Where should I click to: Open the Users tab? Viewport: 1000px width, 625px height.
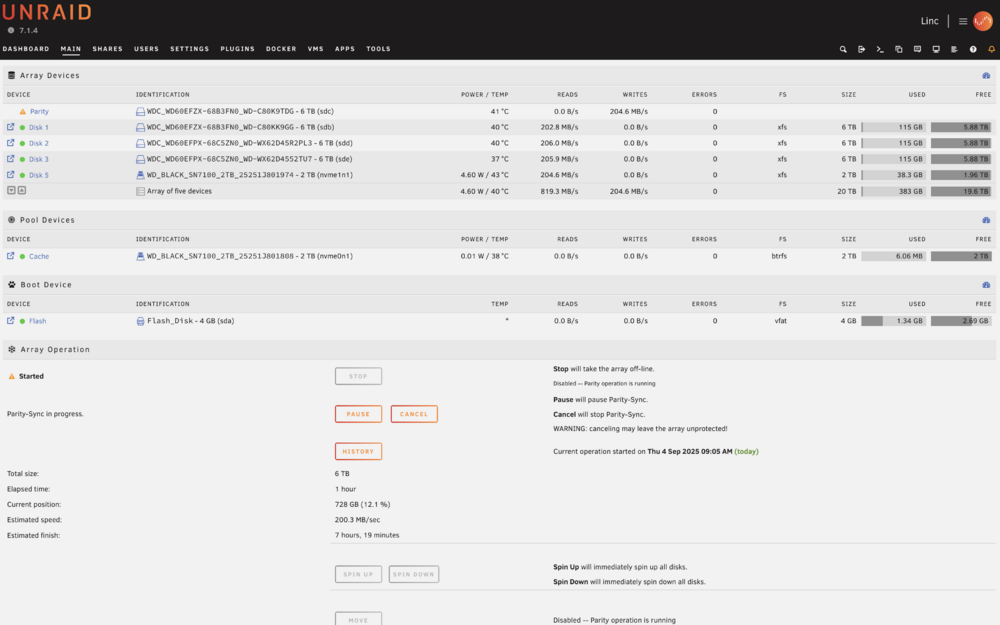(x=146, y=49)
